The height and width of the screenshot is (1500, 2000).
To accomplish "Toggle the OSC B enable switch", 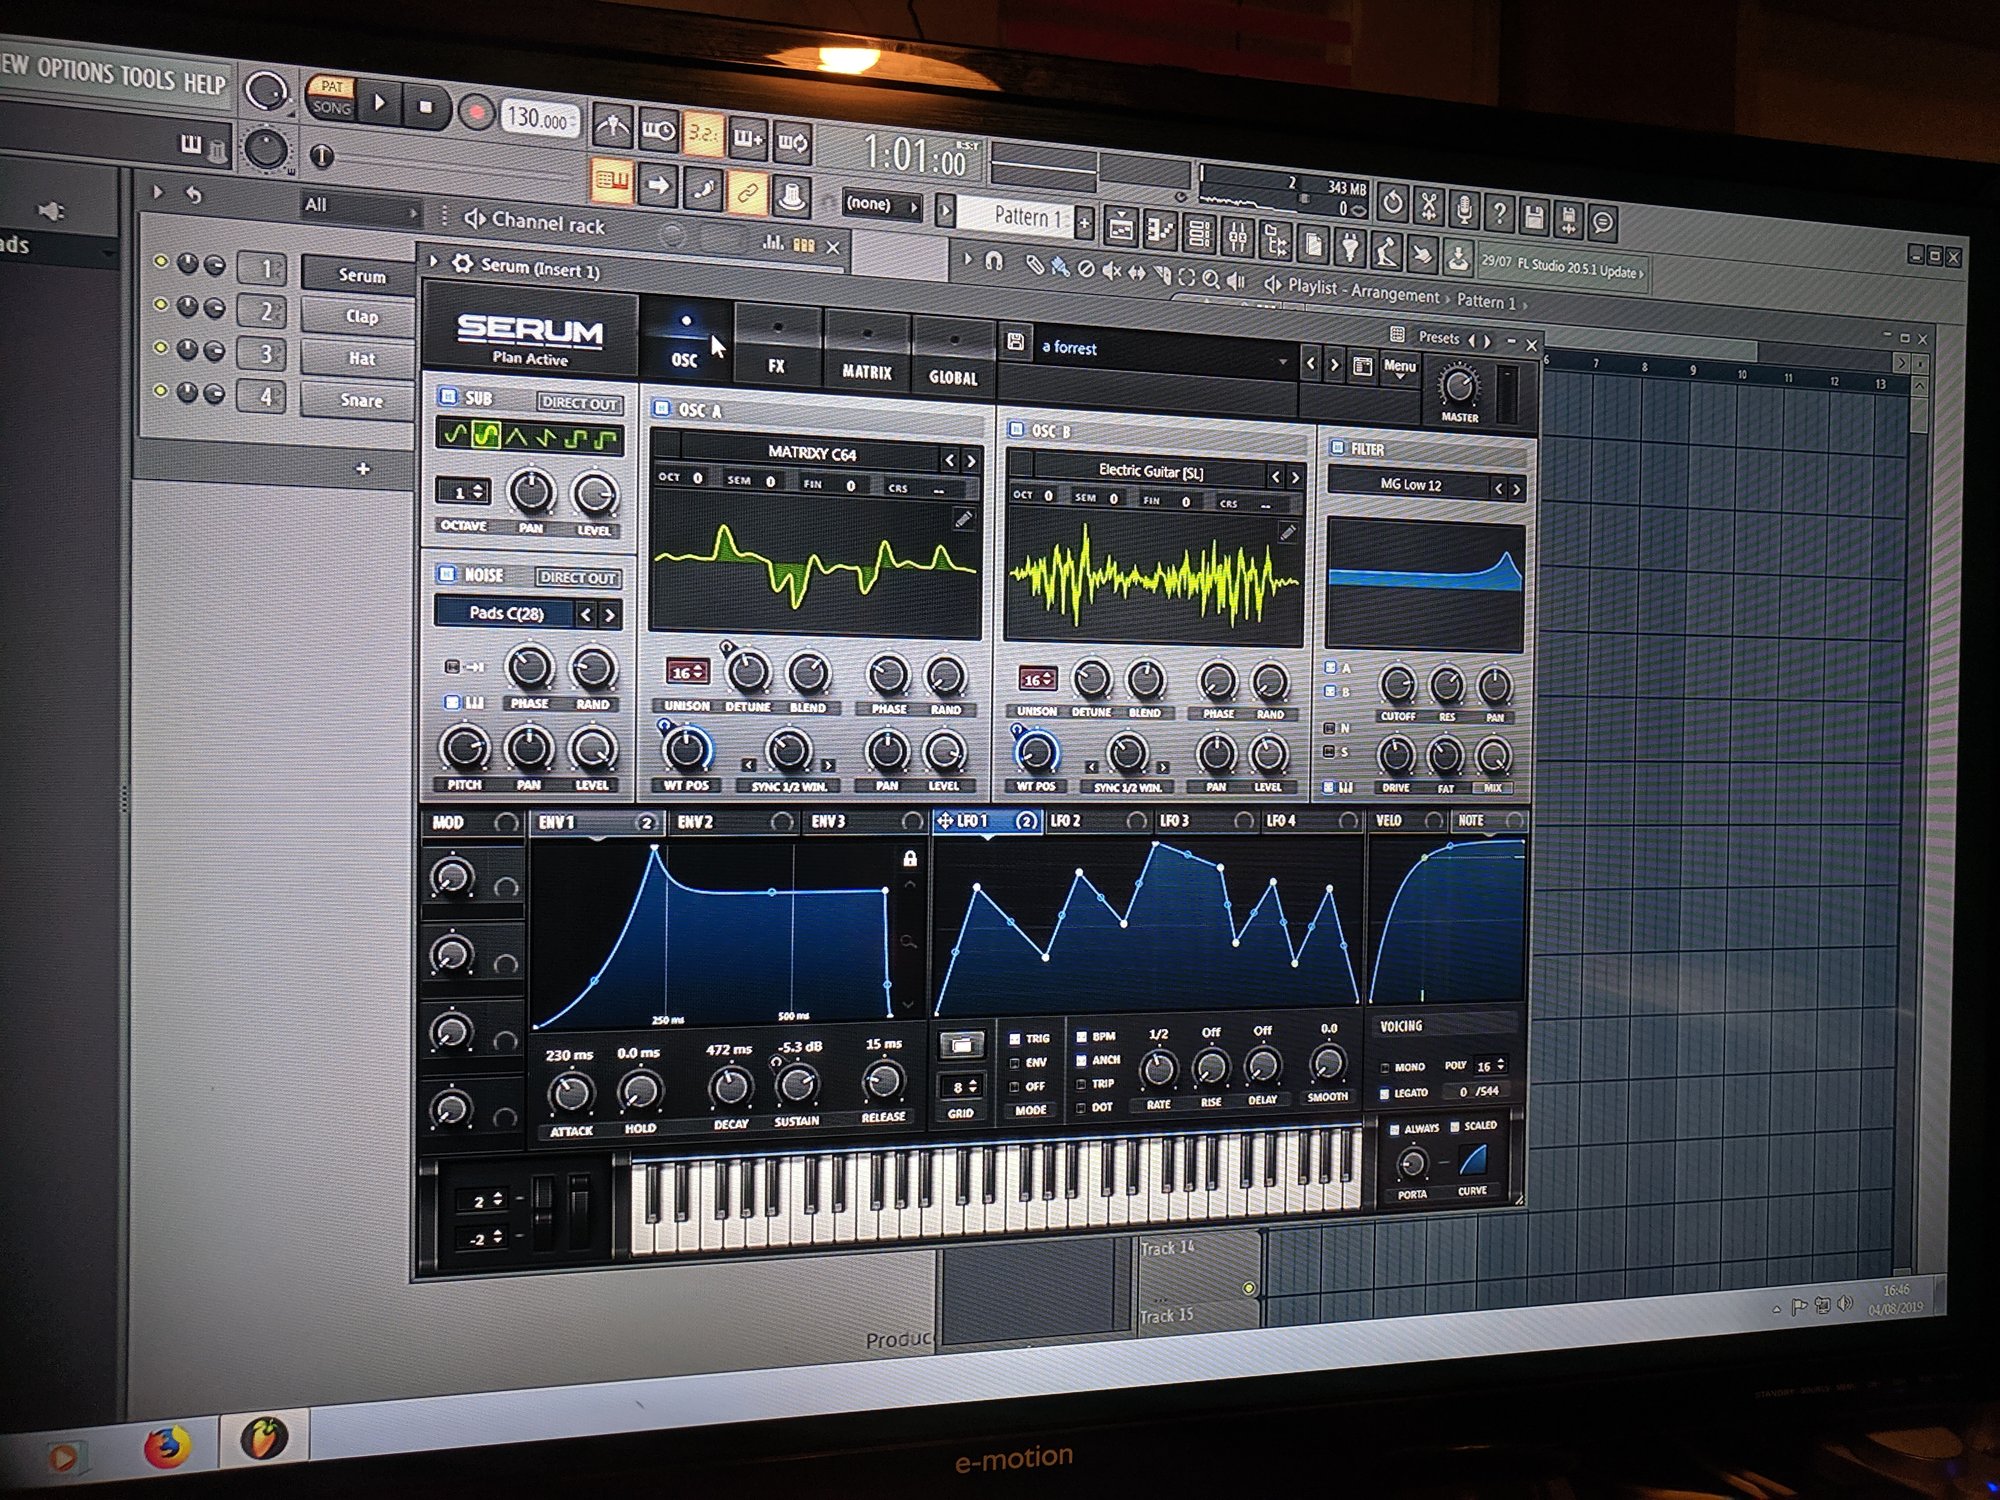I will tap(1017, 430).
